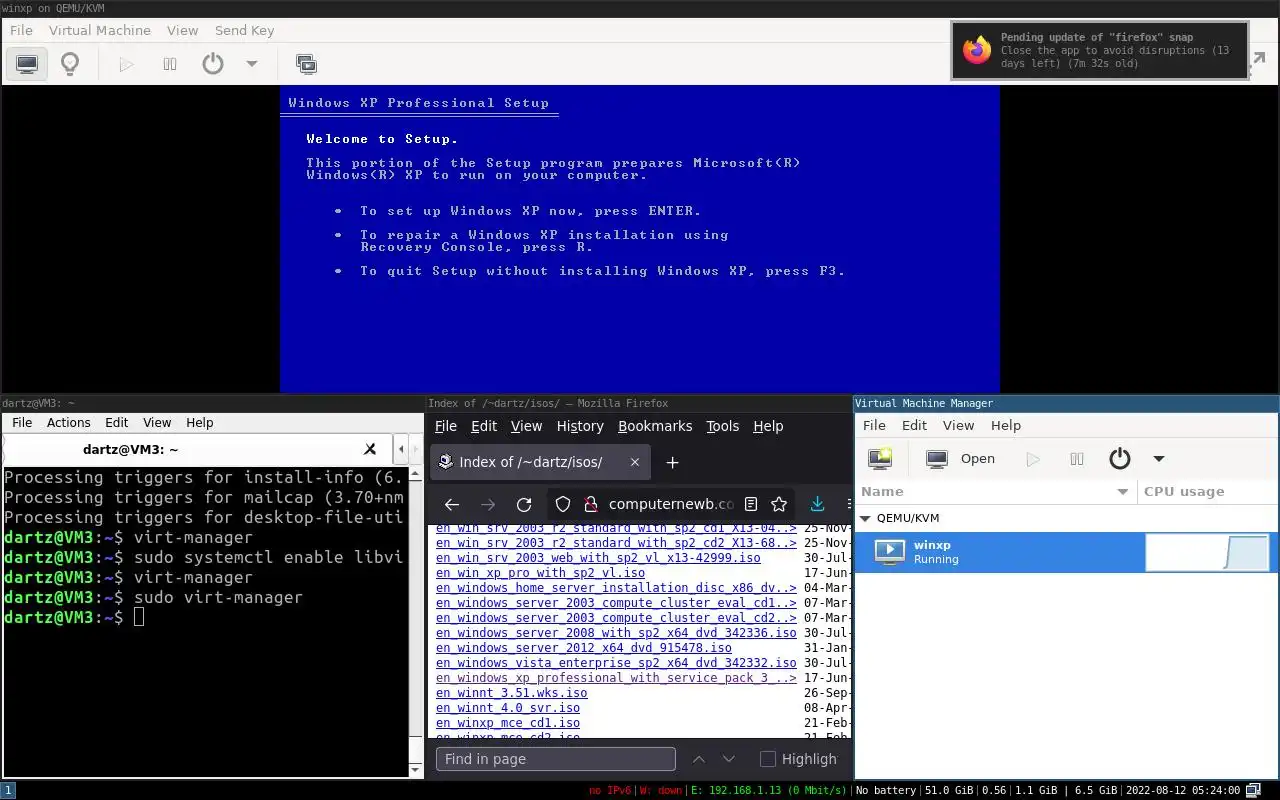
Task: Open en_winxp_mce_cd1.iso link
Action: coord(508,723)
